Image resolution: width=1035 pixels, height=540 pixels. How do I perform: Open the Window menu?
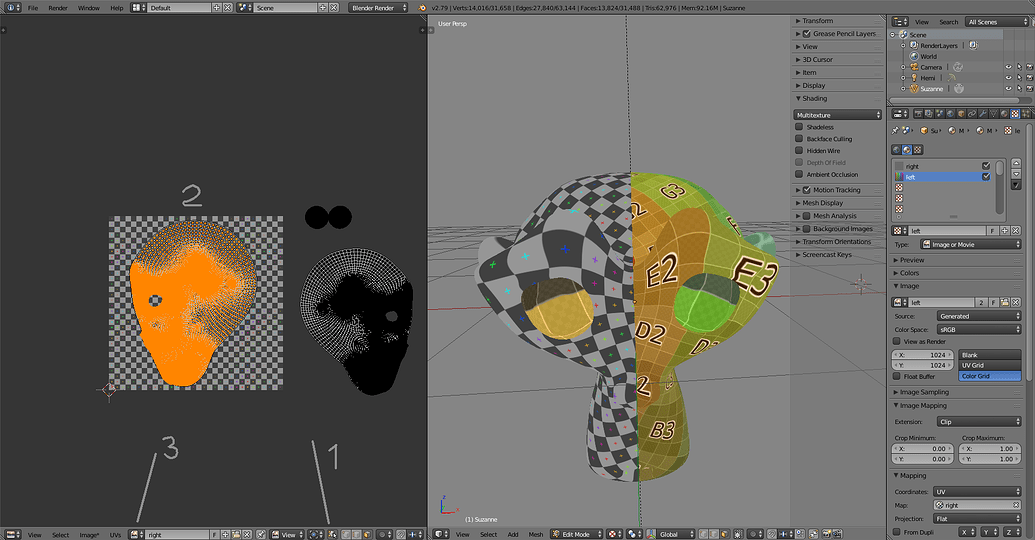click(89, 8)
